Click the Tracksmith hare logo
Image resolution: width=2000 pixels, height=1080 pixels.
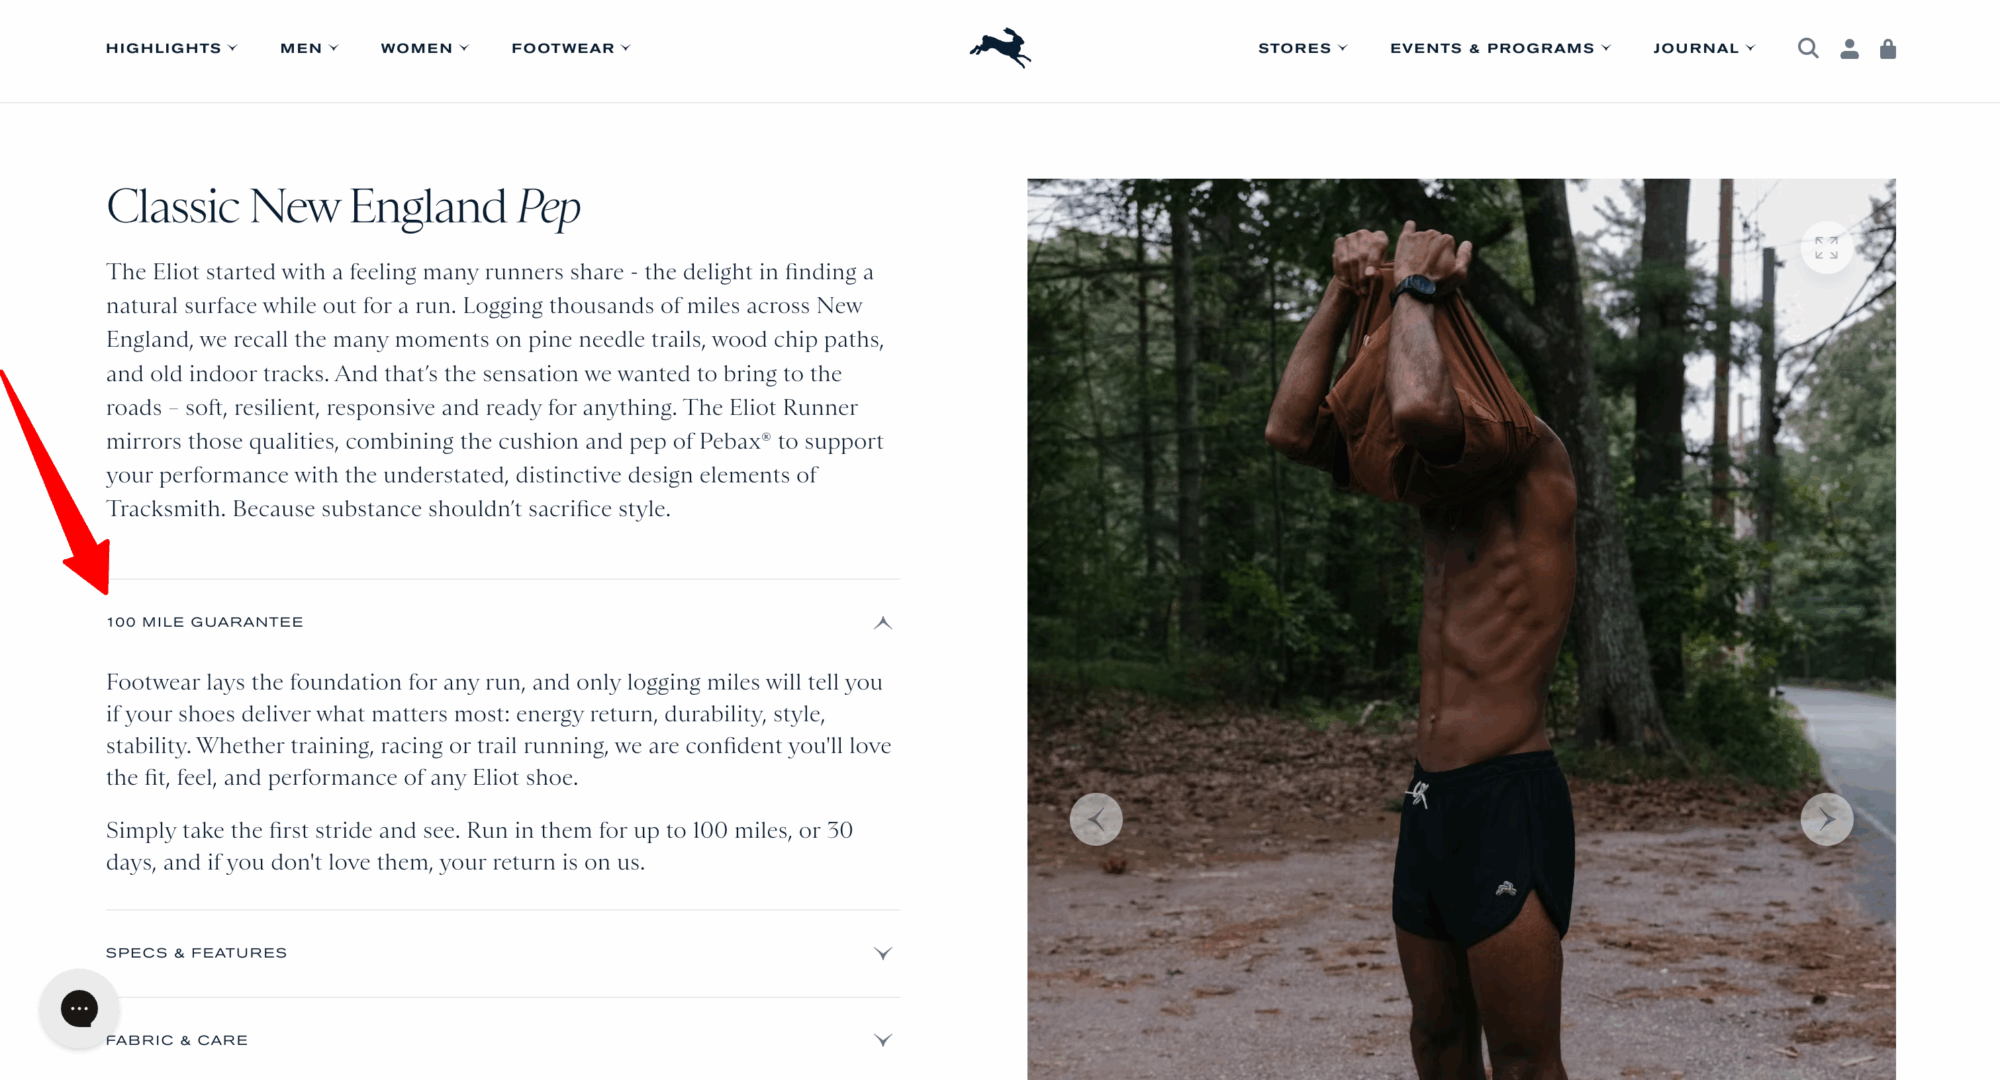[x=1000, y=47]
